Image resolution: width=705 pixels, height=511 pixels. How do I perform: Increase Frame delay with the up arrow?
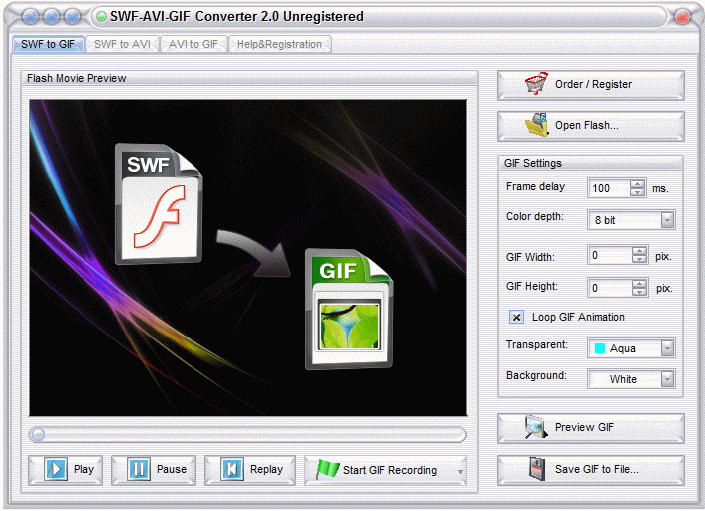point(637,184)
